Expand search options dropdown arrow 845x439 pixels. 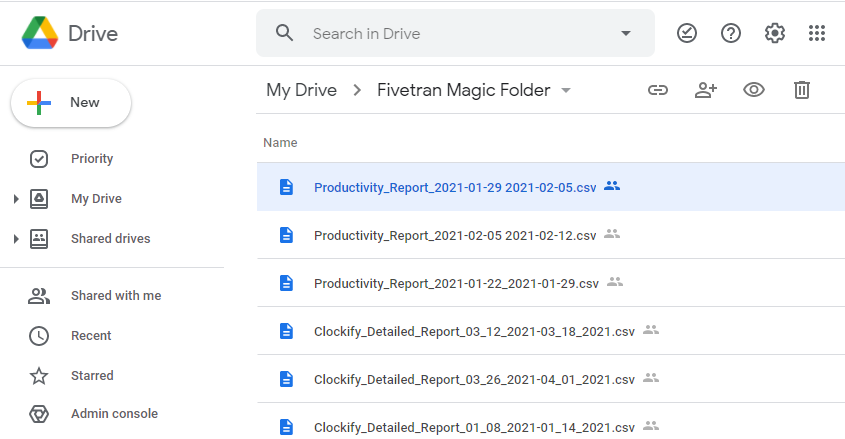(x=626, y=33)
